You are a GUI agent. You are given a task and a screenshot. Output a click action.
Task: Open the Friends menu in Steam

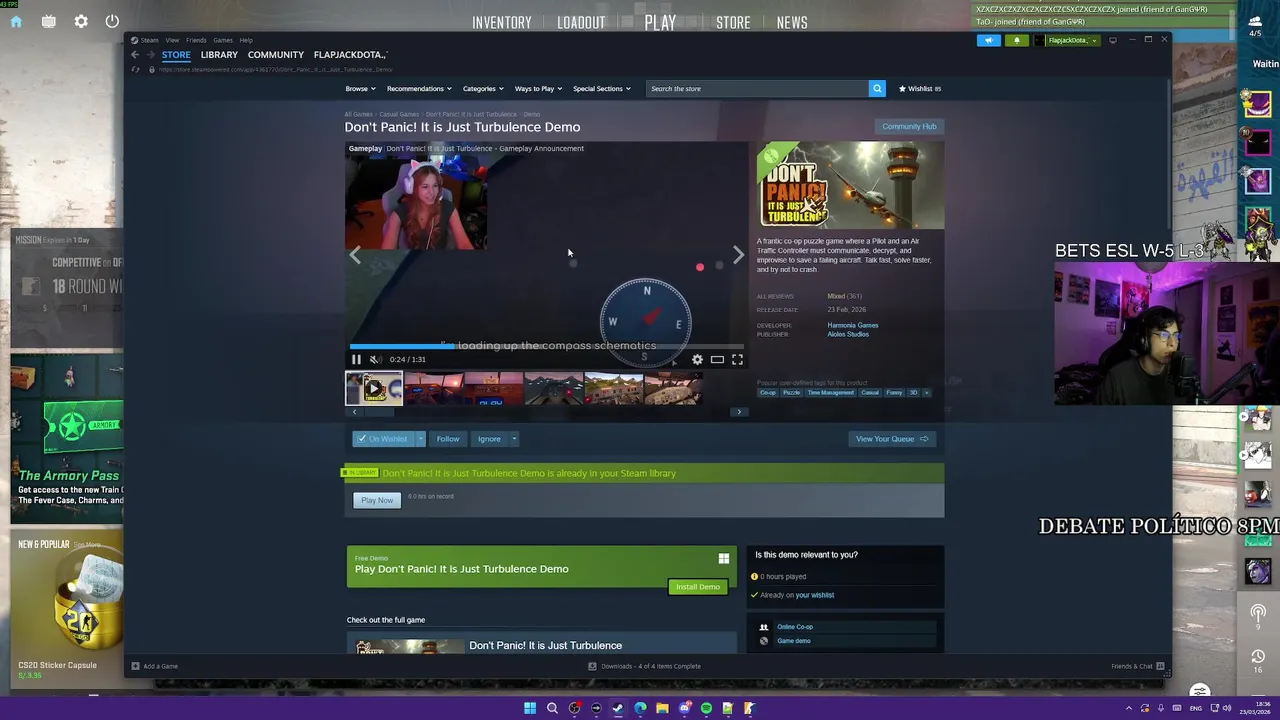196,40
